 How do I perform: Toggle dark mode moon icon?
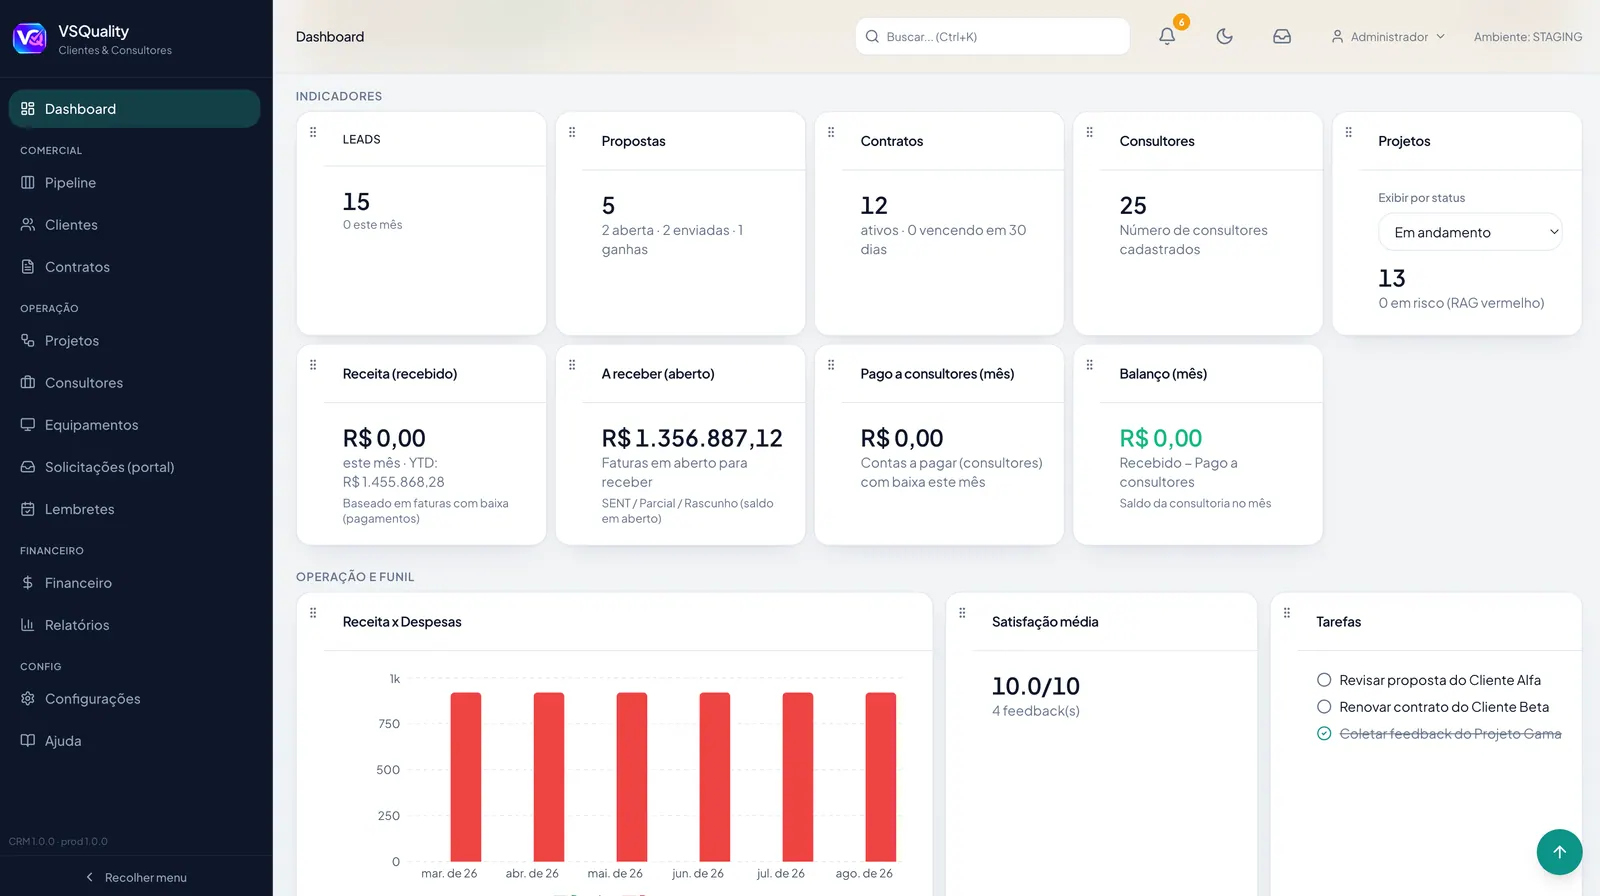coord(1224,37)
